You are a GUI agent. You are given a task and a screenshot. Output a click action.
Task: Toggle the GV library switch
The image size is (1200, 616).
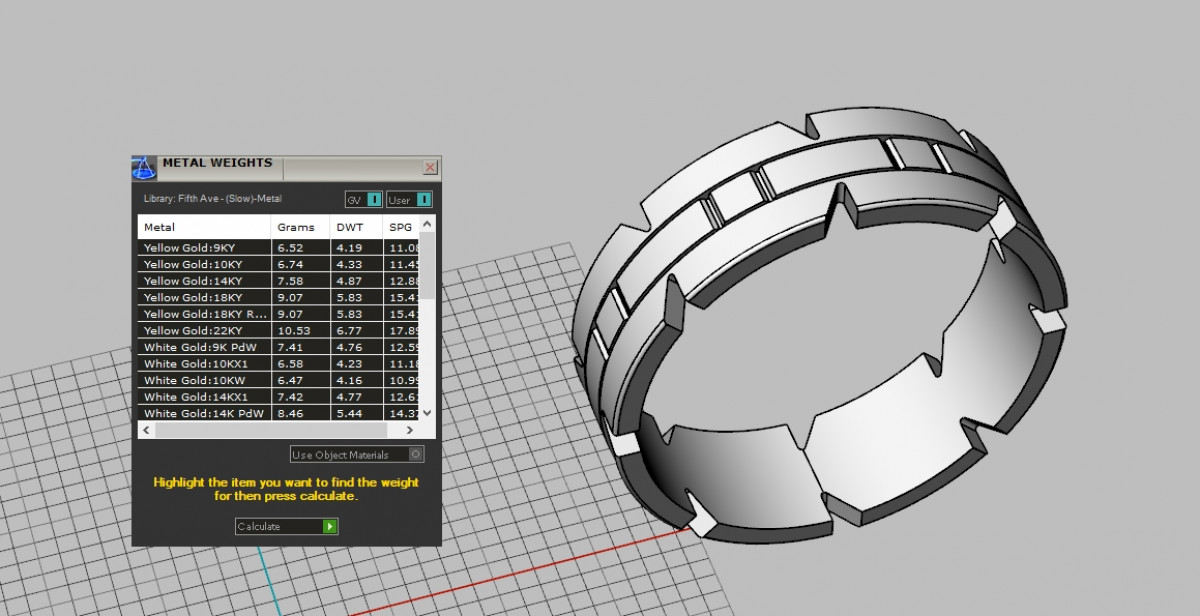click(373, 199)
